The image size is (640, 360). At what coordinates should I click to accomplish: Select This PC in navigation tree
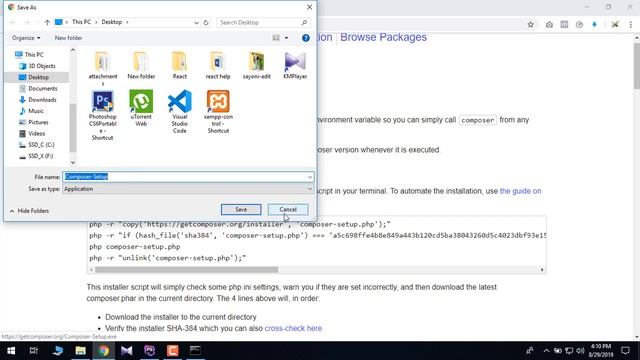pyautogui.click(x=29, y=55)
